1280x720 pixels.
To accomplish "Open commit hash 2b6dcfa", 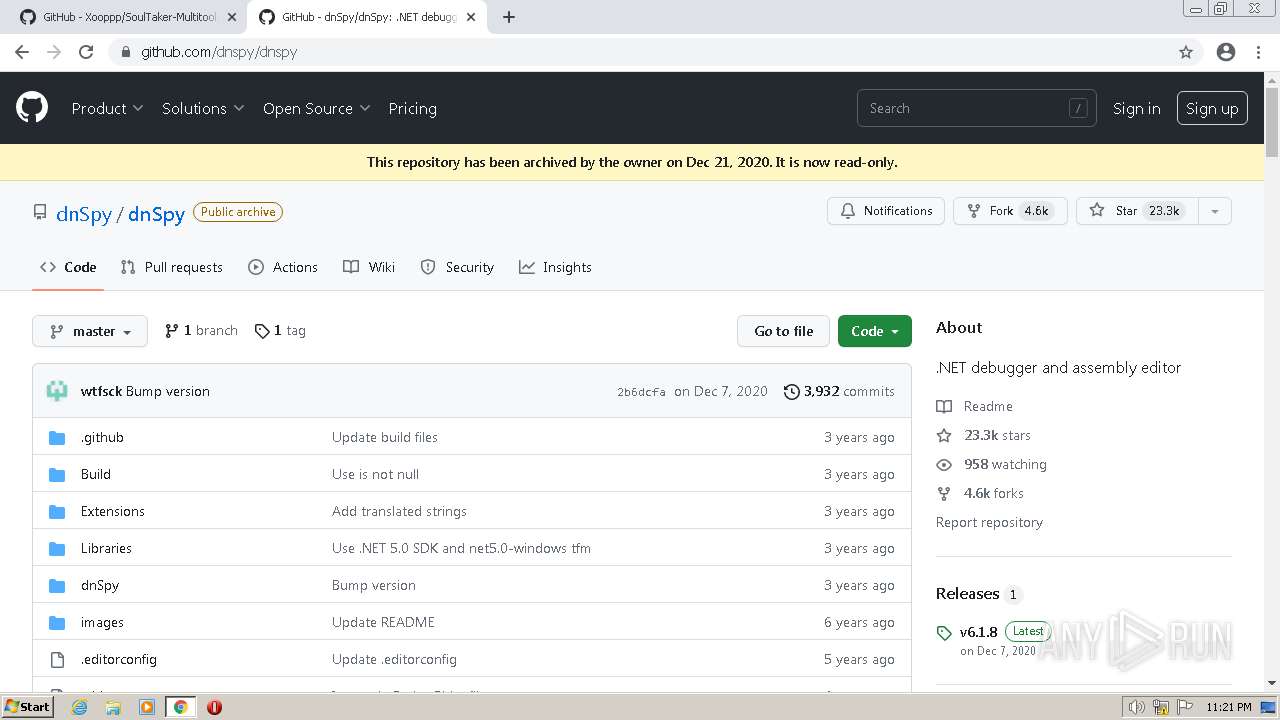I will [x=641, y=392].
